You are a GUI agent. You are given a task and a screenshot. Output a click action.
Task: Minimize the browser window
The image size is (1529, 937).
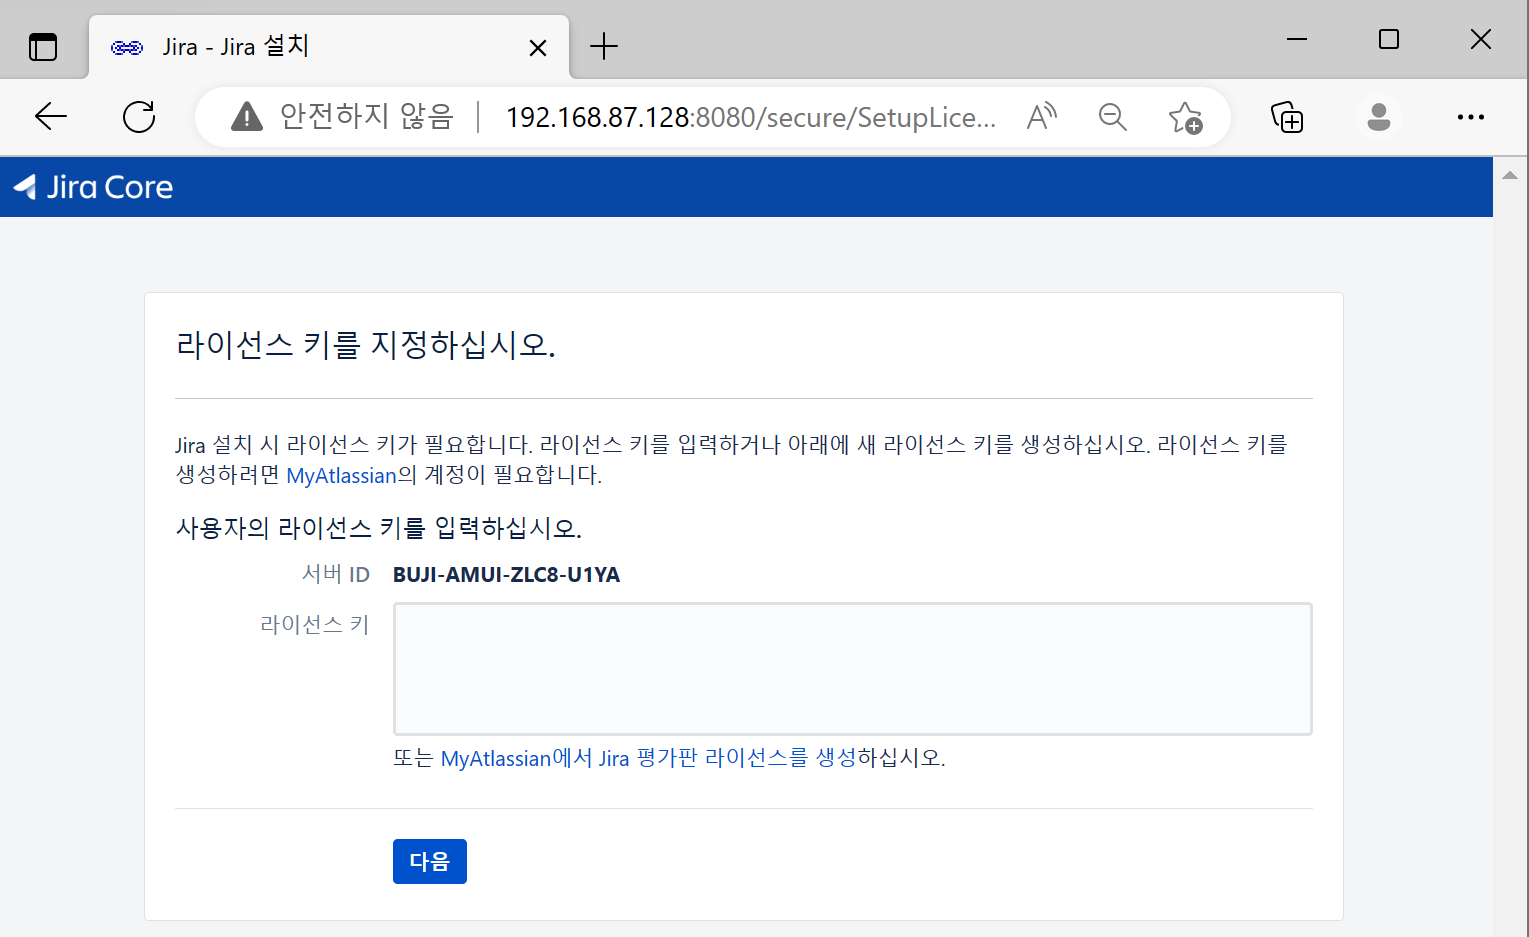[1297, 39]
